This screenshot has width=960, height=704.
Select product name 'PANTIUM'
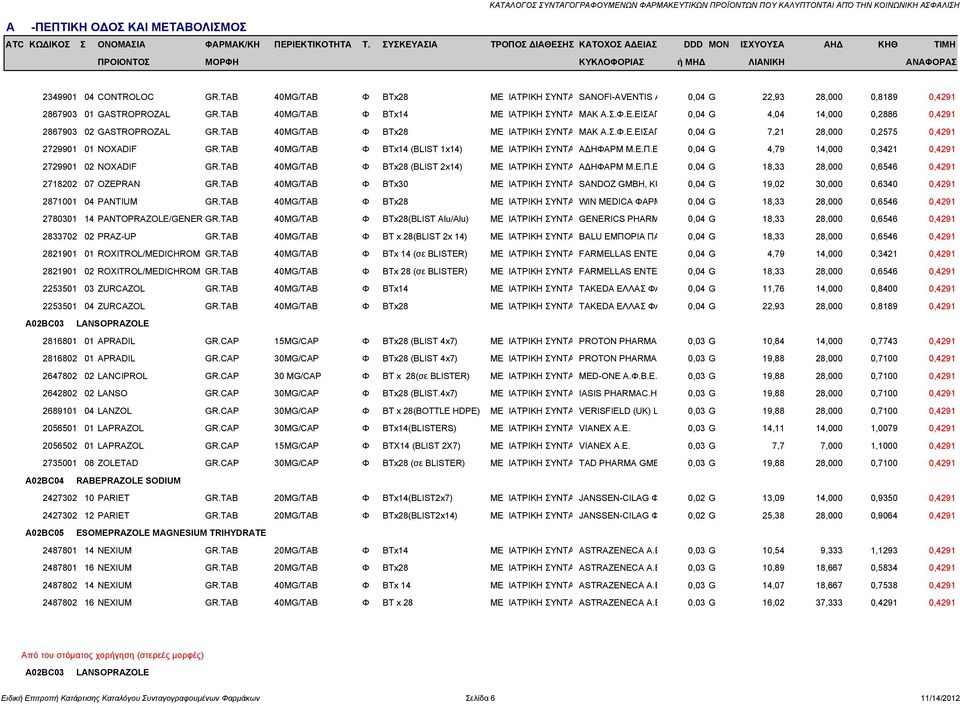tap(118, 201)
